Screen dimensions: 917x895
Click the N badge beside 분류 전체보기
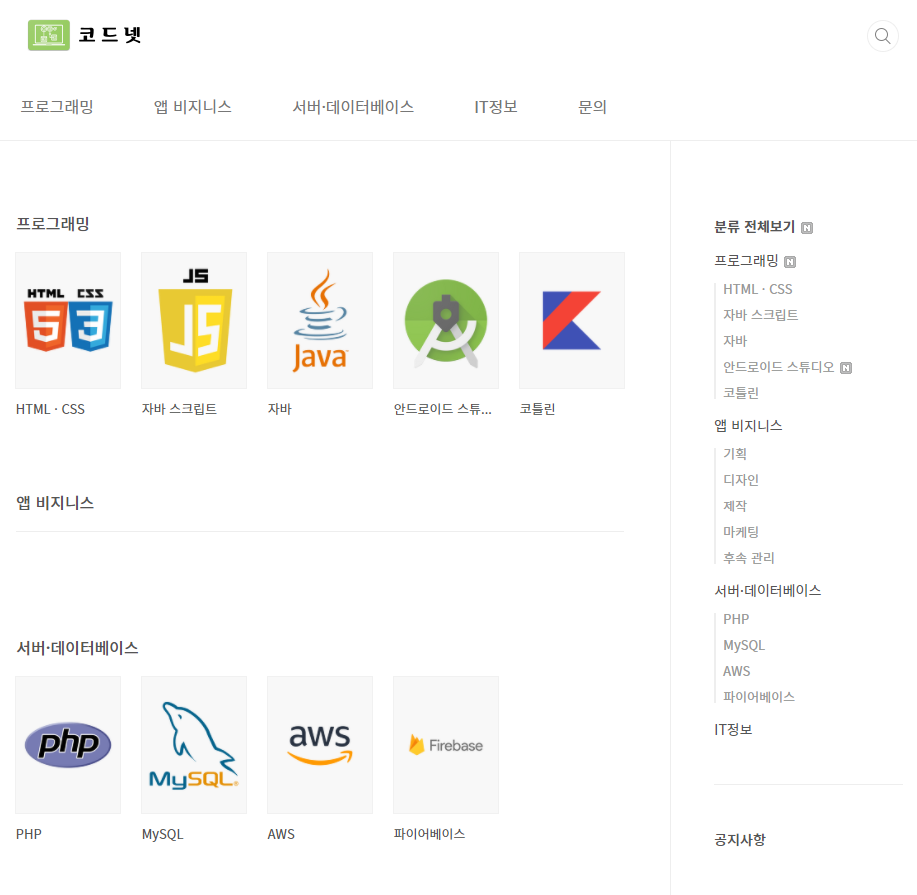pos(807,228)
